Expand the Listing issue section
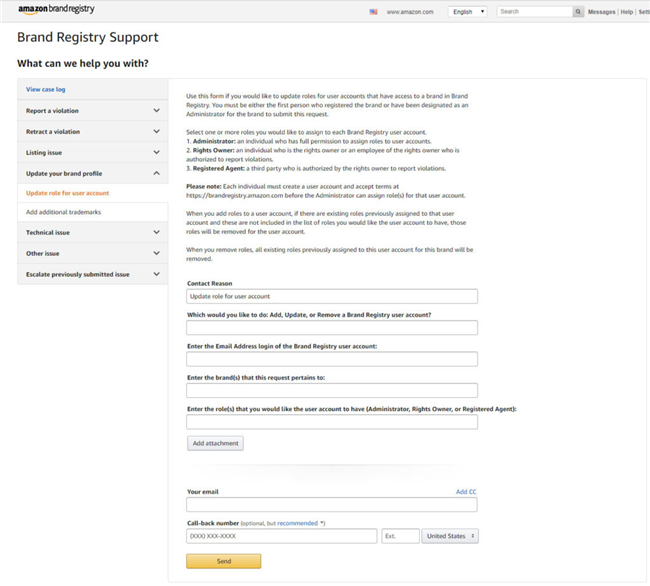Image resolution: width=650 pixels, height=586 pixels. (92, 153)
